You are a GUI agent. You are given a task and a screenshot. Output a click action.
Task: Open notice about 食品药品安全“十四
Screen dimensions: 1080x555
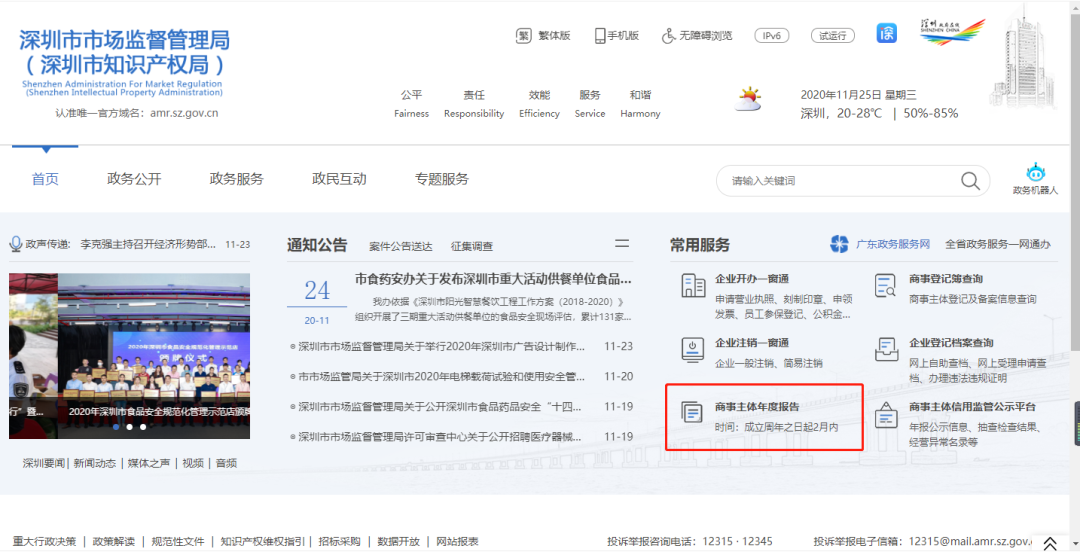pyautogui.click(x=439, y=407)
